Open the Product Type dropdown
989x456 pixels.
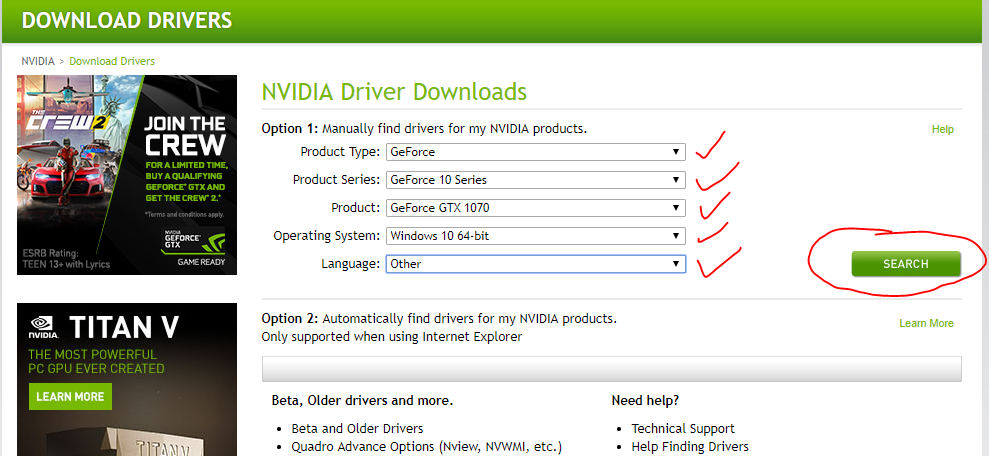click(x=535, y=152)
